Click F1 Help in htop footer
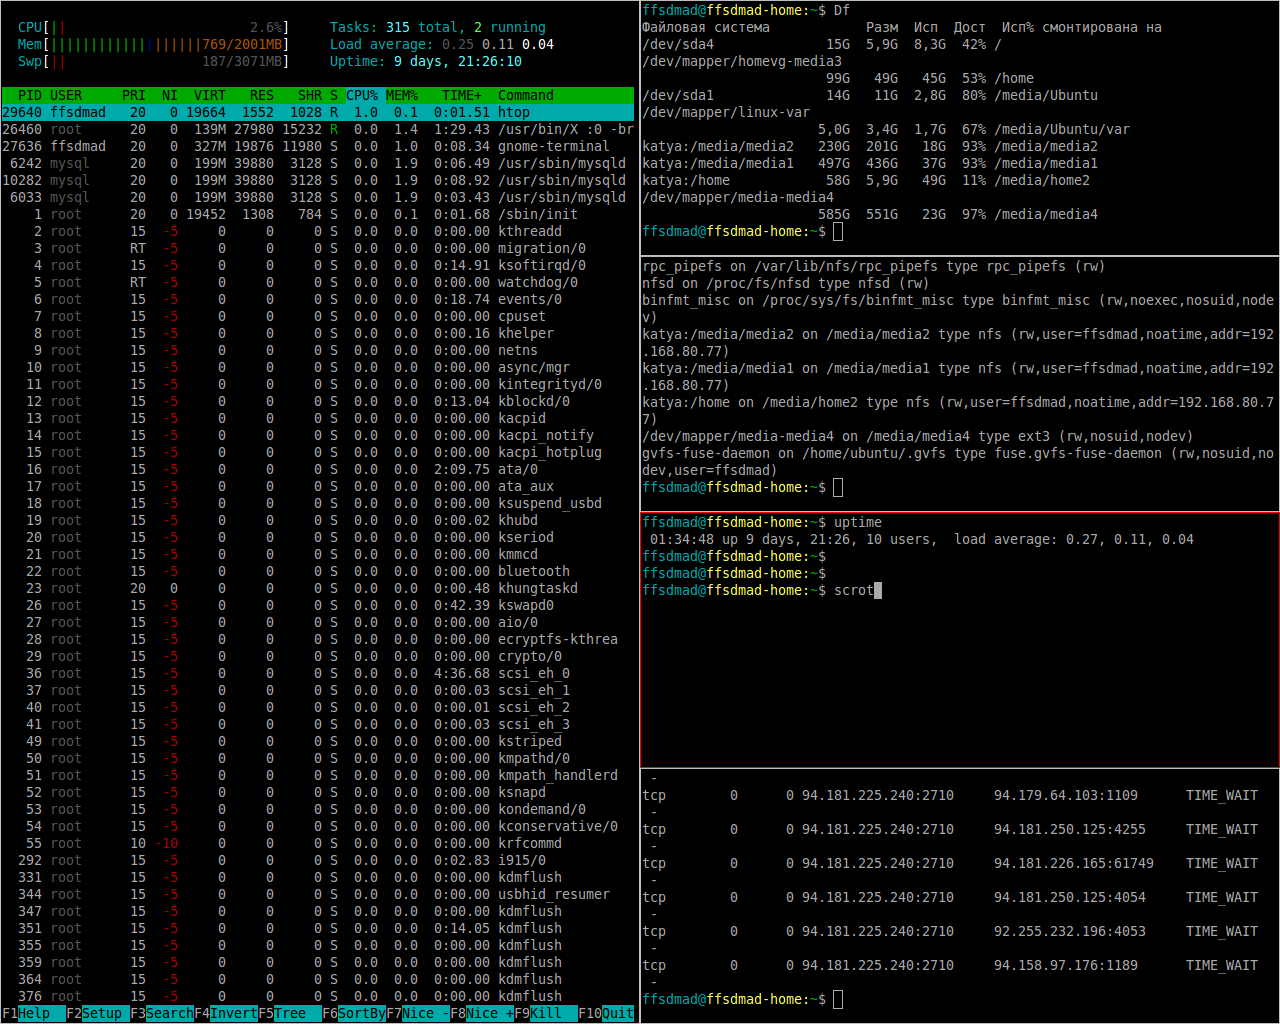The width and height of the screenshot is (1280, 1024). [34, 1013]
